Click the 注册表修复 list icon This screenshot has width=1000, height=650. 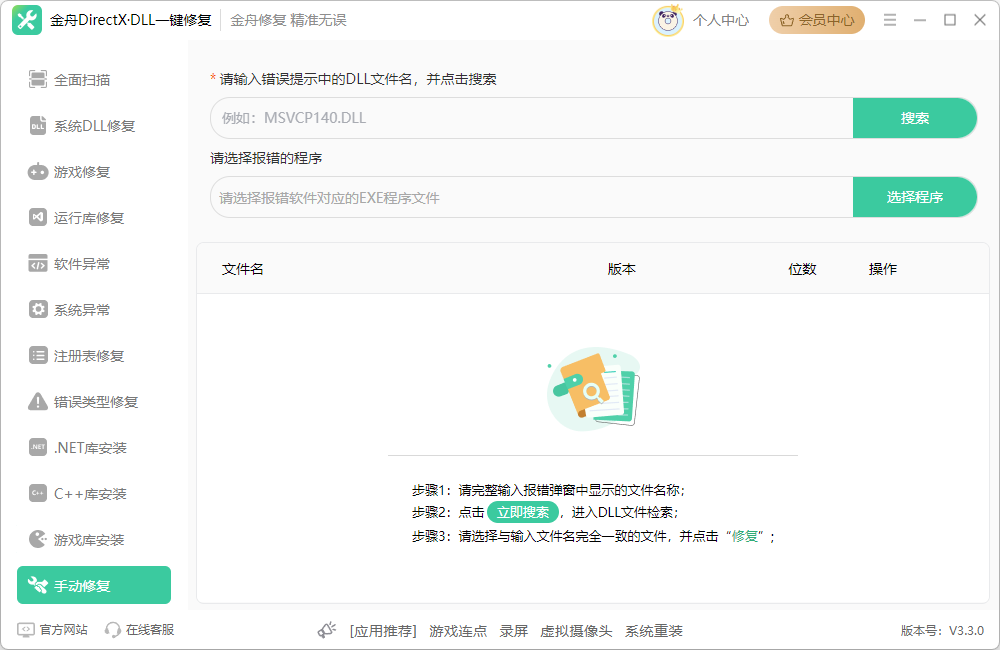[x=38, y=355]
